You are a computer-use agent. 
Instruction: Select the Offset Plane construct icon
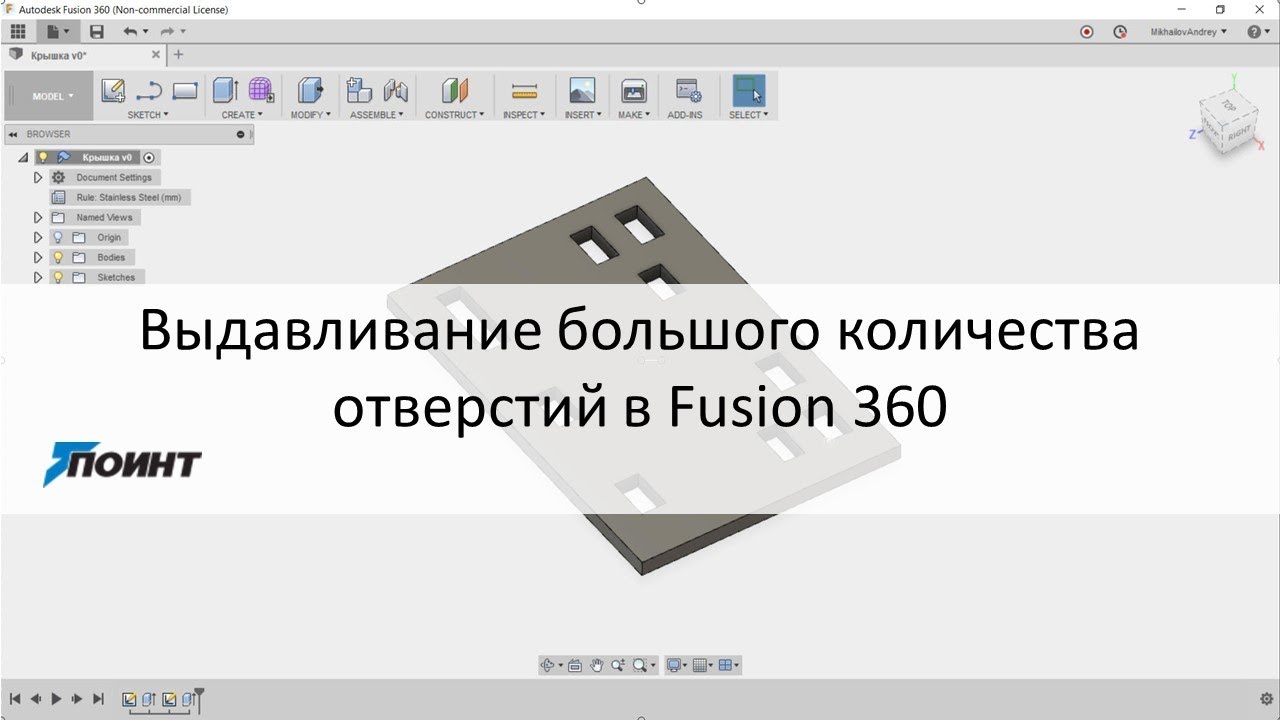coord(455,91)
